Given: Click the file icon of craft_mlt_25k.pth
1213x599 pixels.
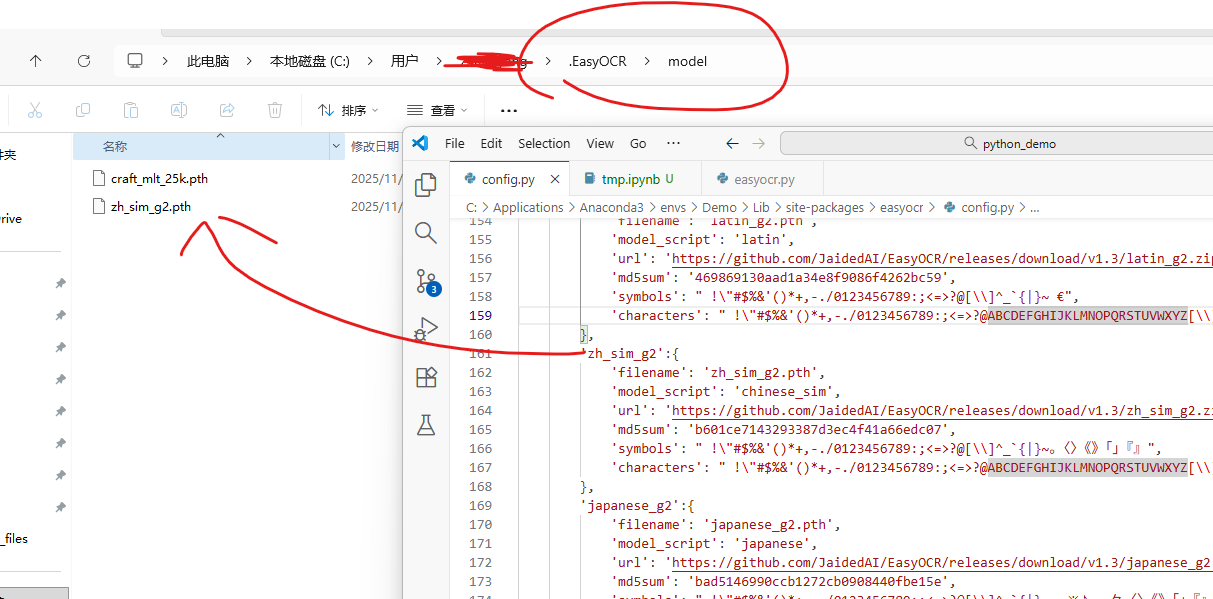Looking at the screenshot, I should pos(98,178).
